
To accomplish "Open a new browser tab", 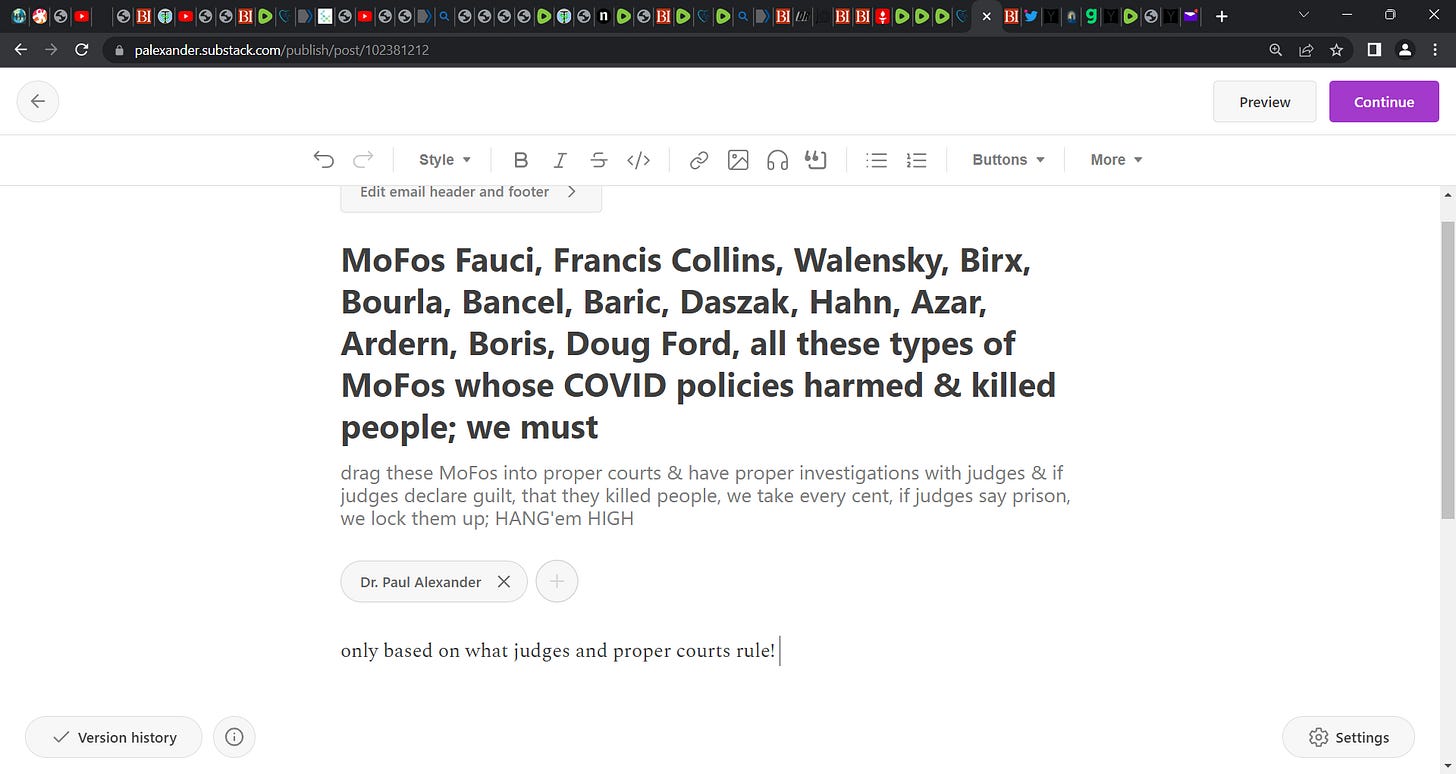I will pos(1221,16).
